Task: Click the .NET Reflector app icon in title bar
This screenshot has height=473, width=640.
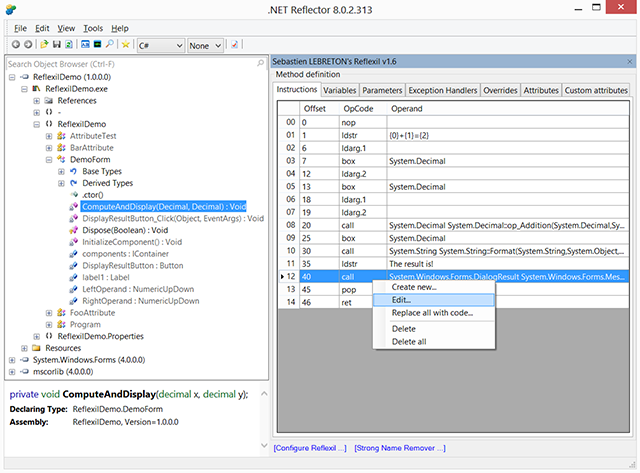Action: click(x=11, y=9)
